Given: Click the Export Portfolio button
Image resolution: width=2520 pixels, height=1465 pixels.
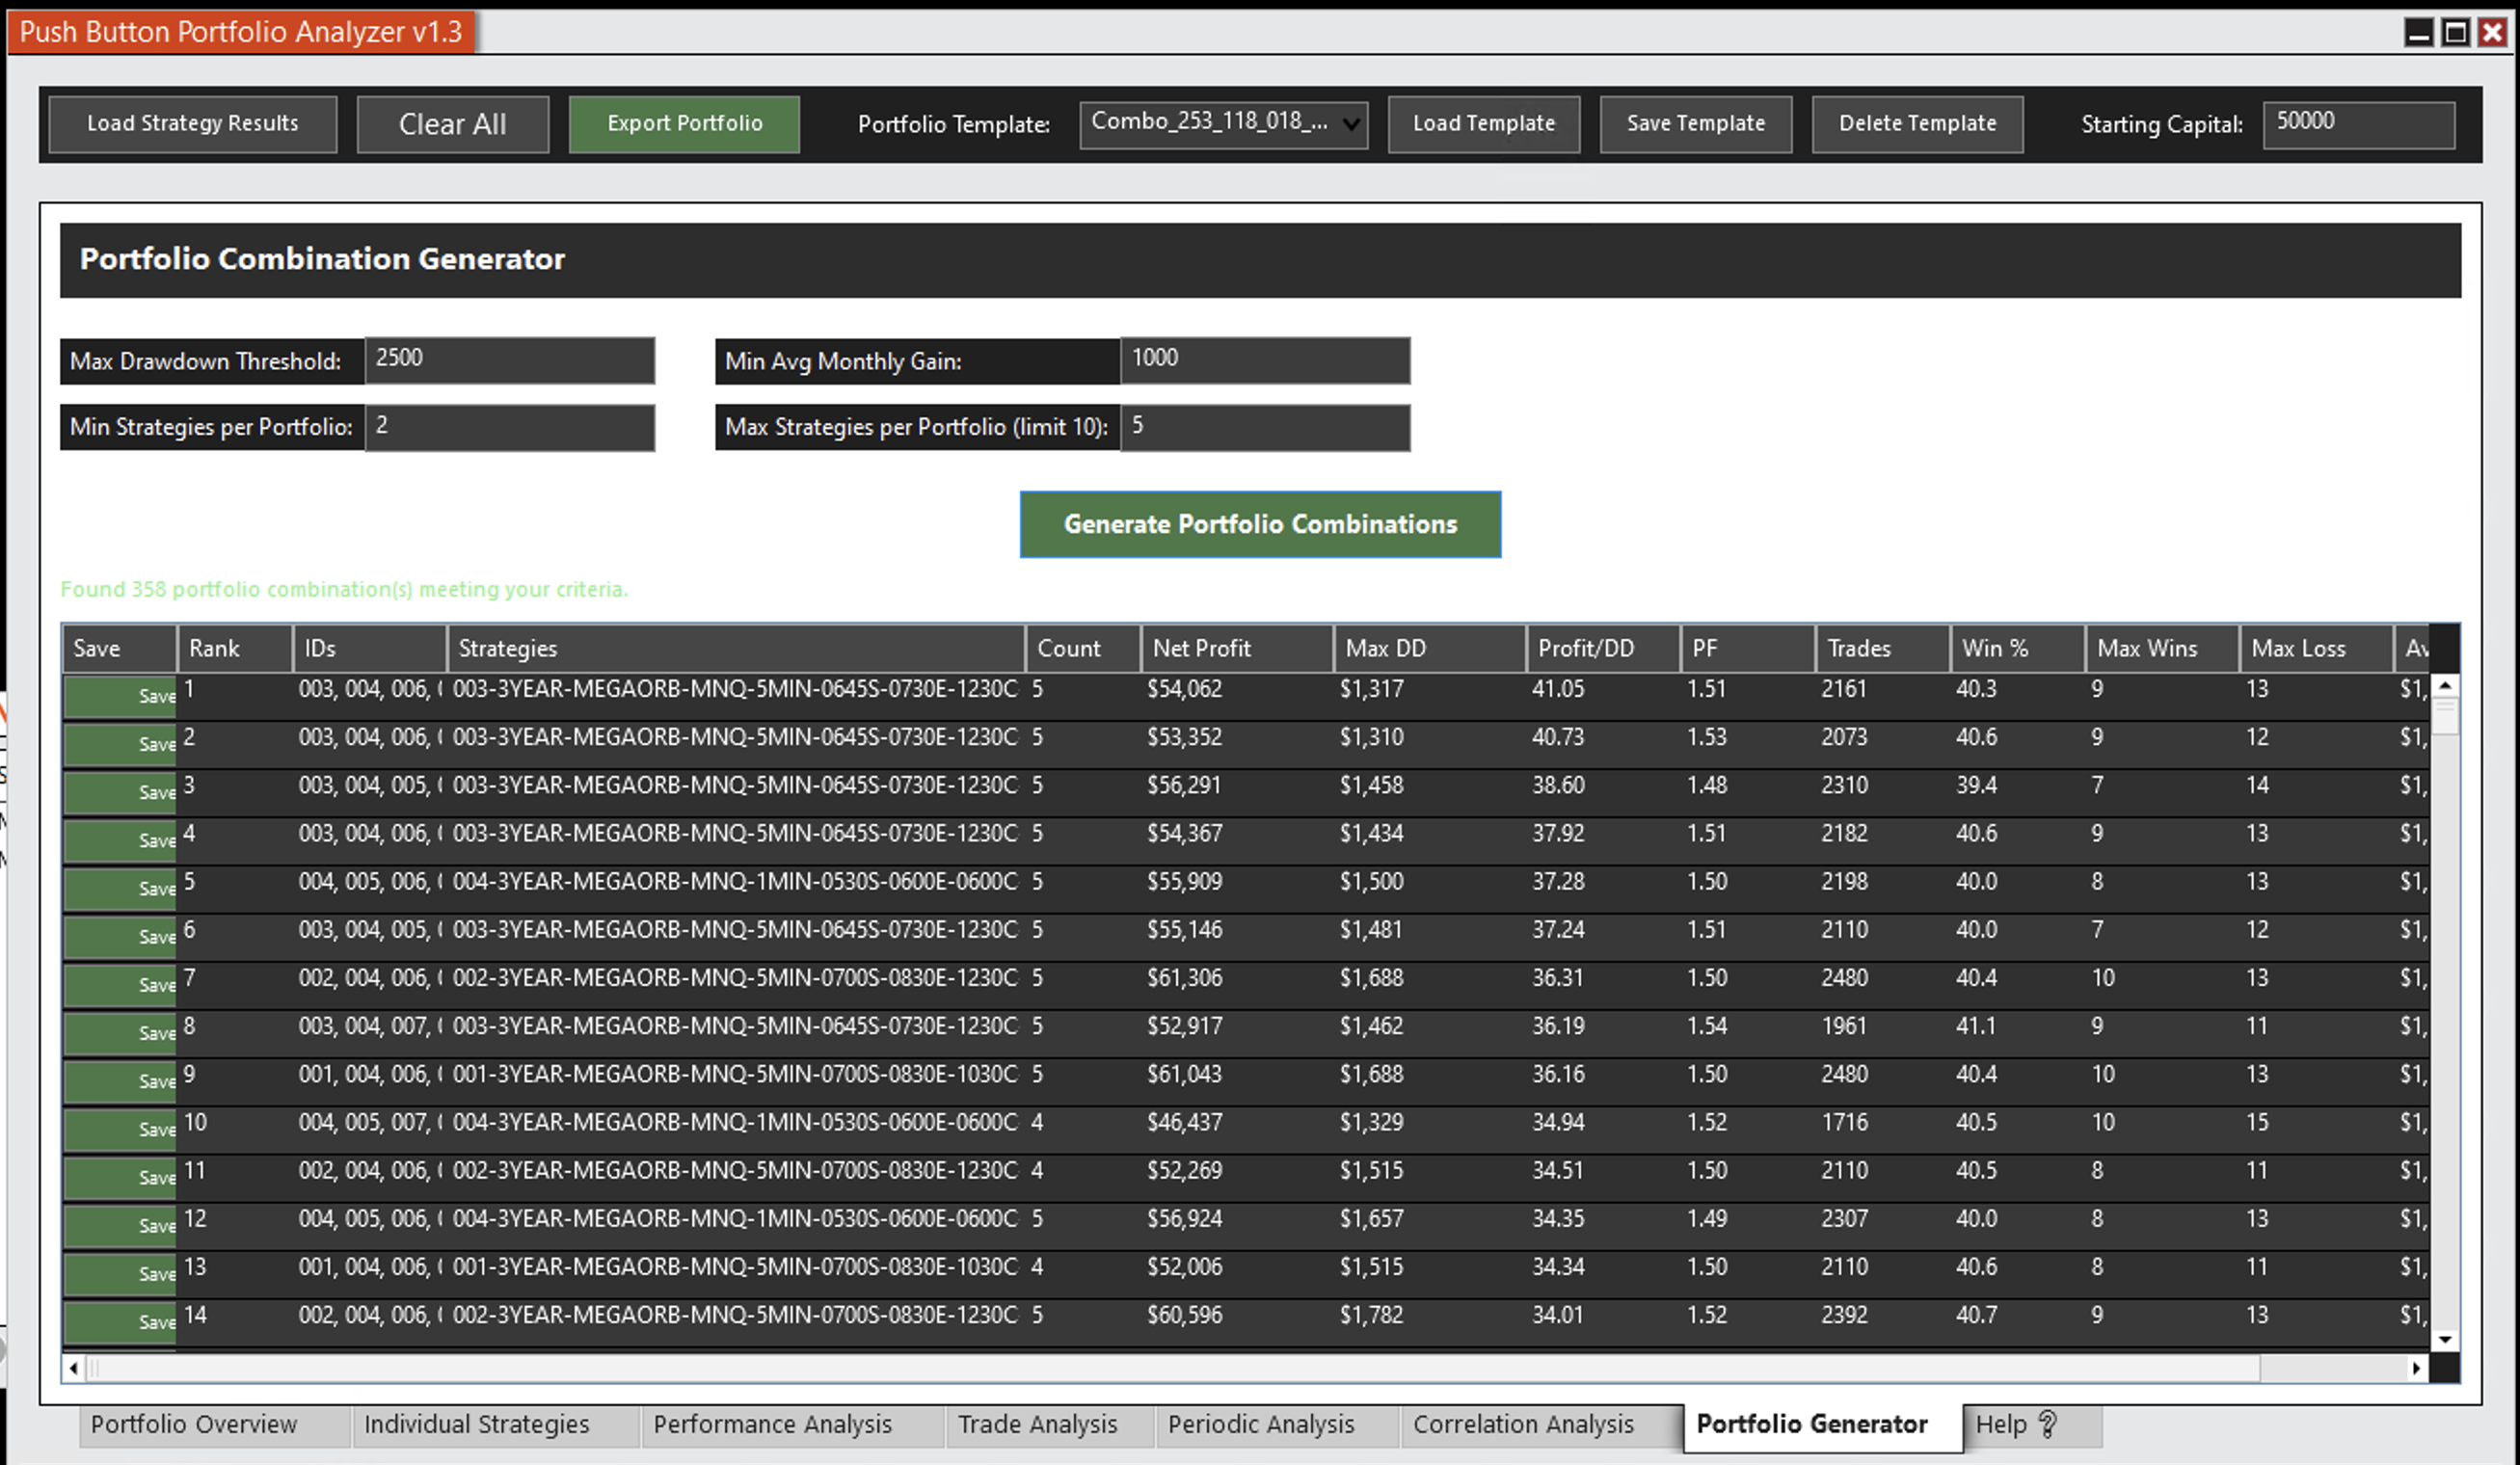Looking at the screenshot, I should (684, 124).
